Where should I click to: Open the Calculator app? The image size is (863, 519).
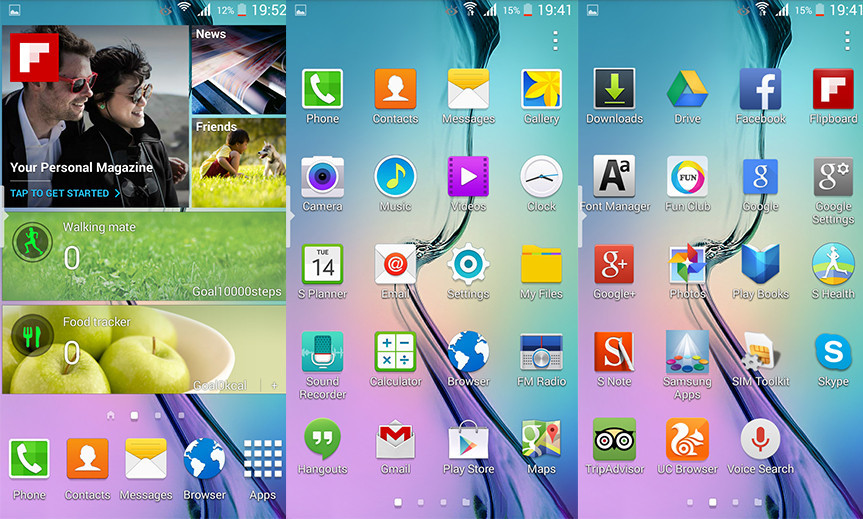pos(395,352)
